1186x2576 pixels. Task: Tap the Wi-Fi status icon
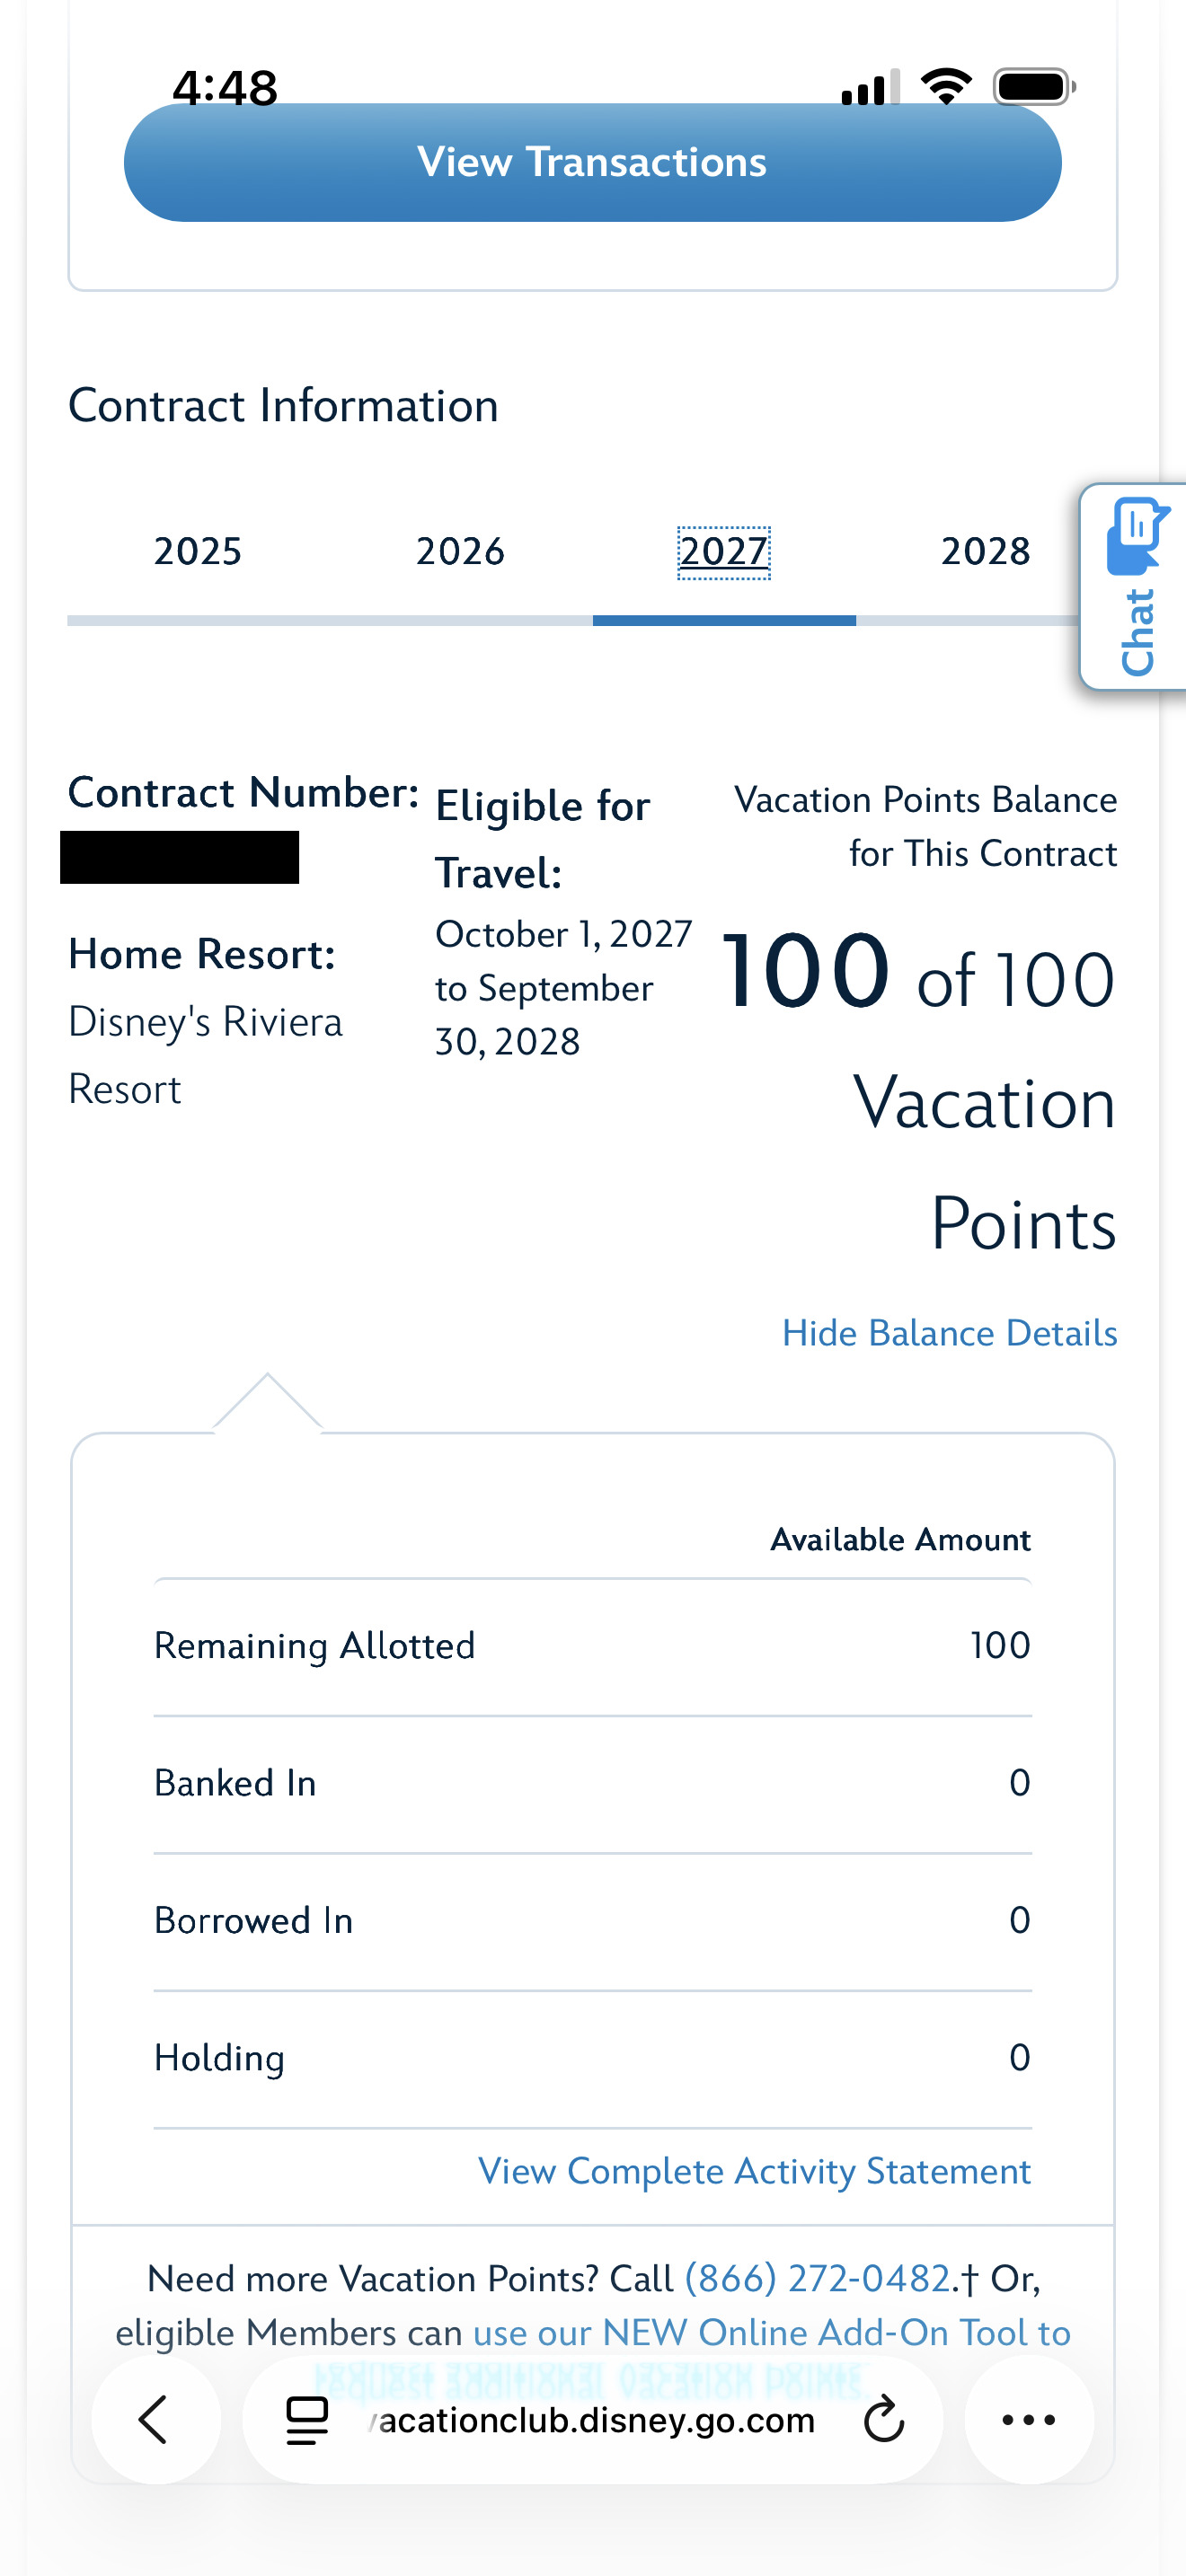946,87
